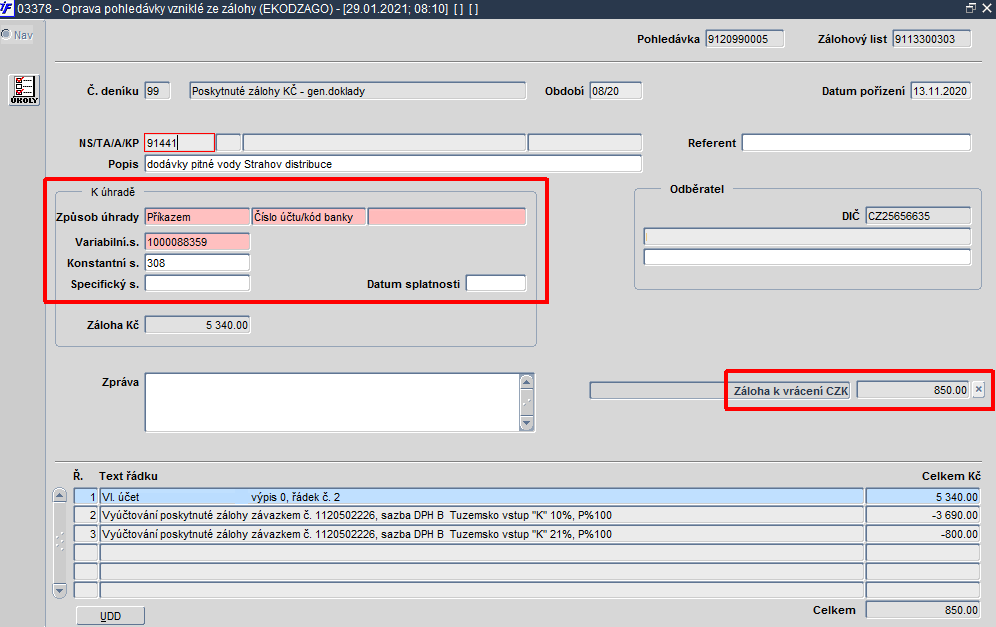Click the Pohledávka field 9120990005
The height and width of the screenshot is (627, 996).
744,39
